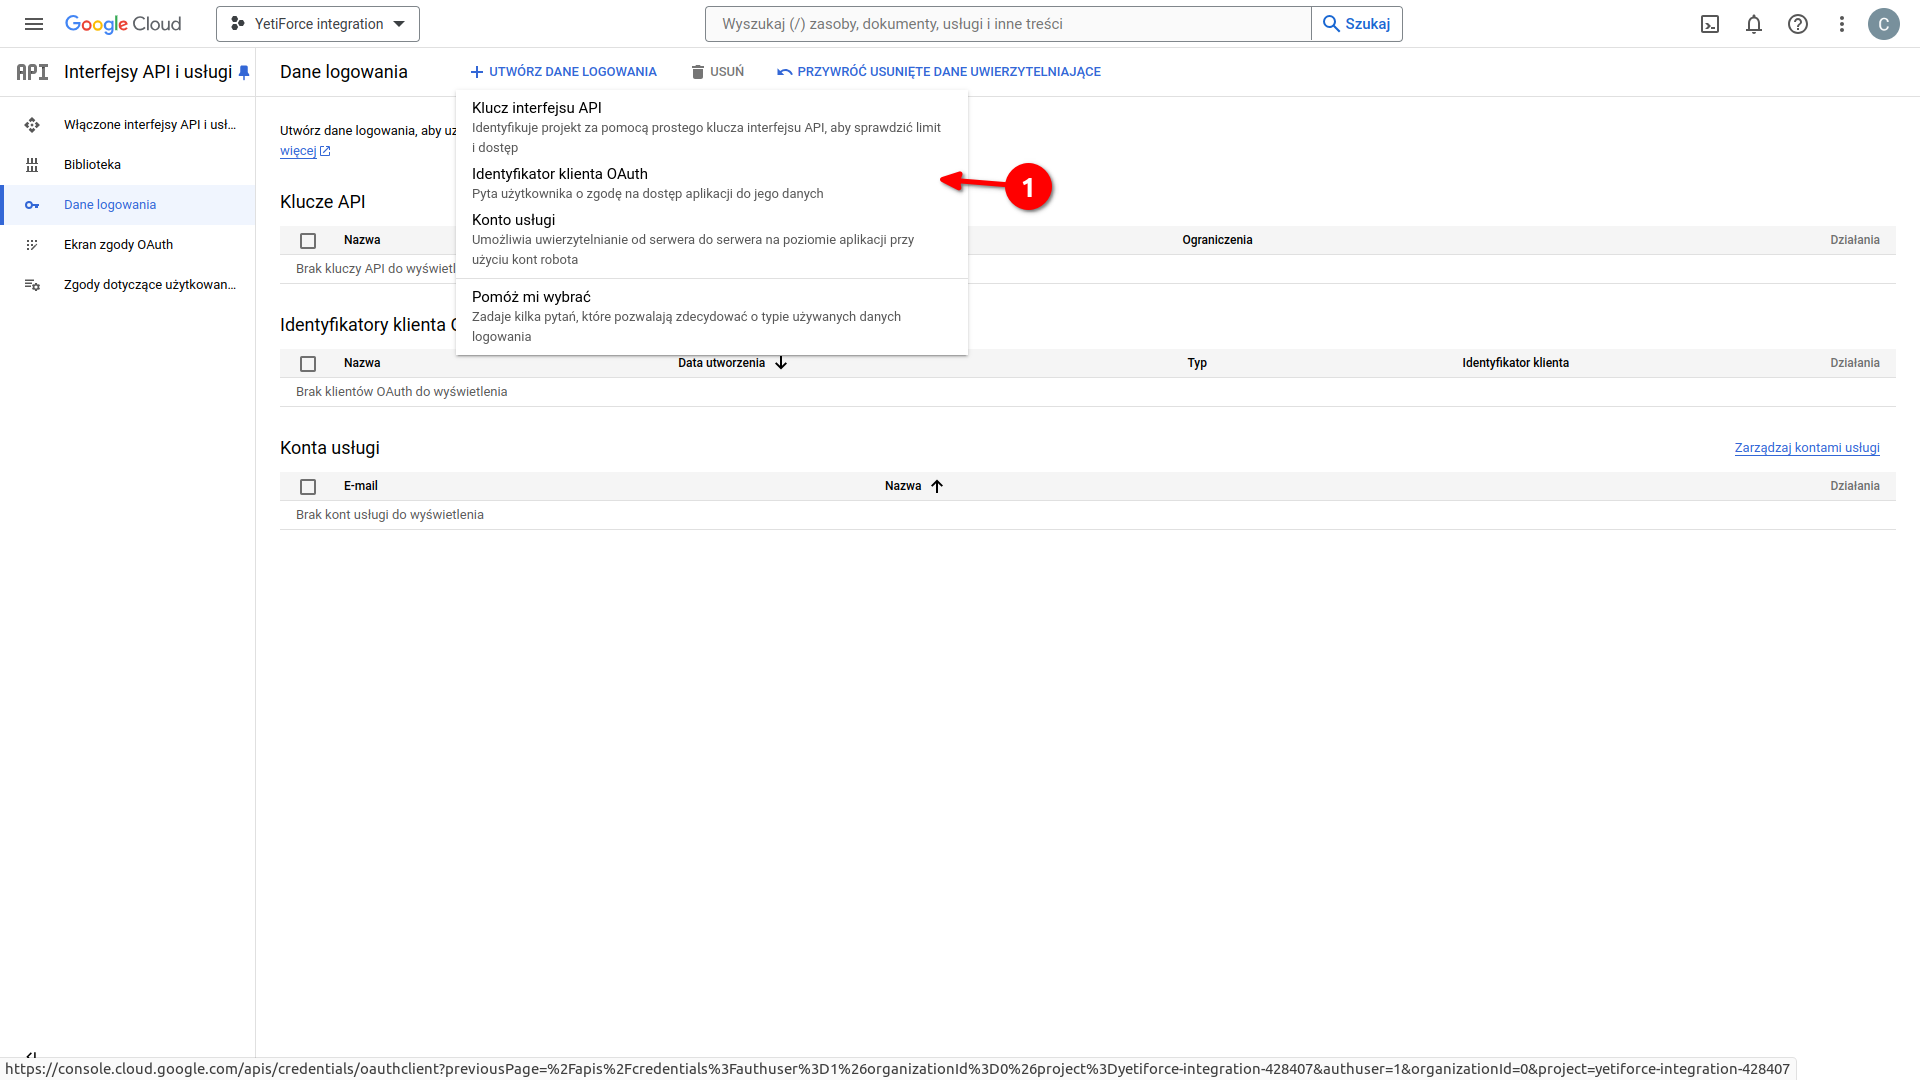This screenshot has height=1080, width=1920.
Task: Click the Zgody dotyczące użytkowania icon
Action: pos(32,285)
